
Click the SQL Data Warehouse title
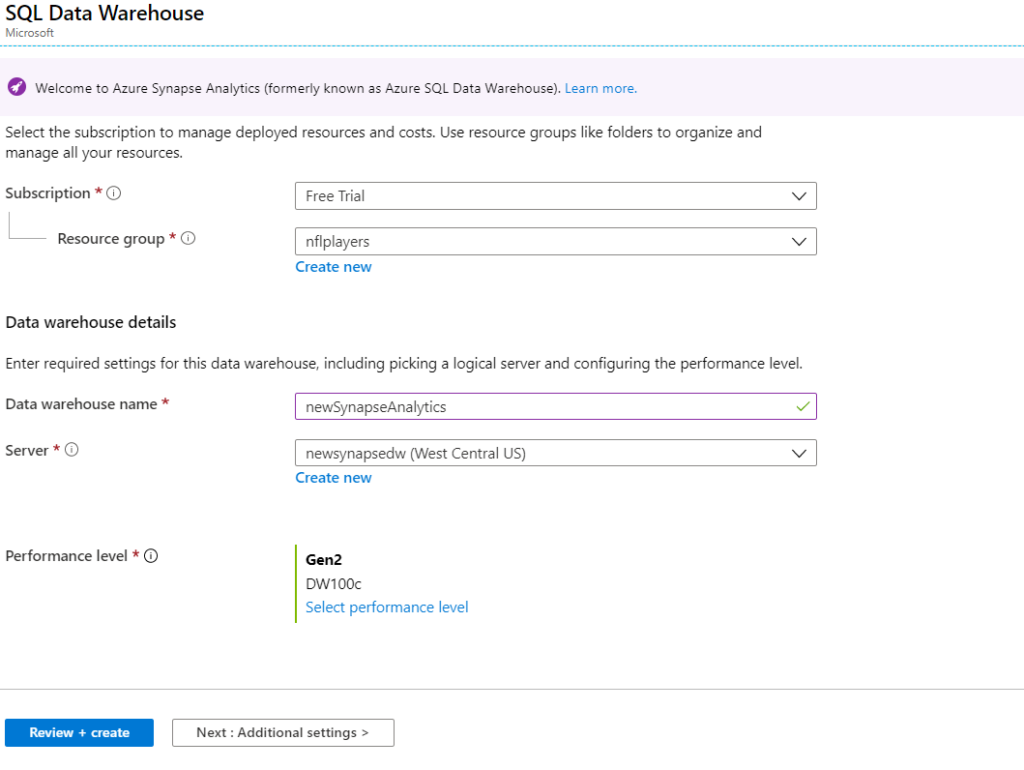tap(104, 13)
